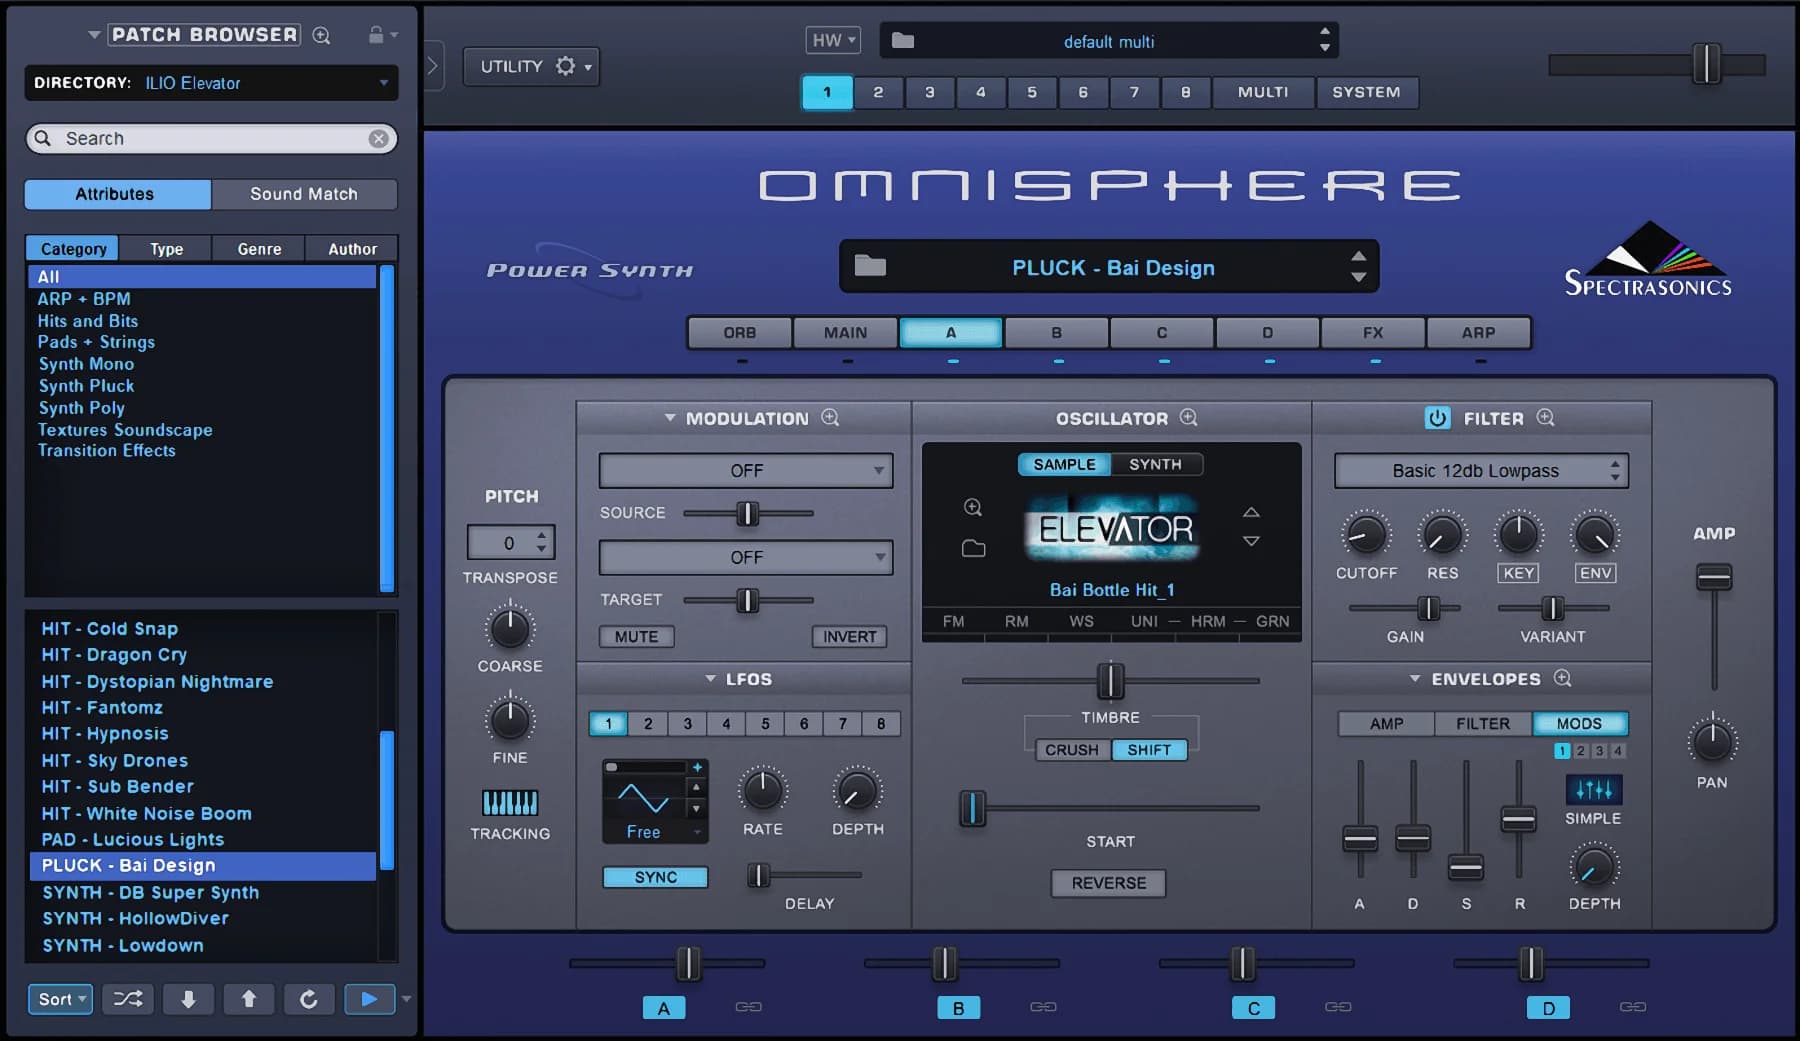Enable SYNC for the LFO
Image resolution: width=1800 pixels, height=1041 pixels.
pos(655,877)
